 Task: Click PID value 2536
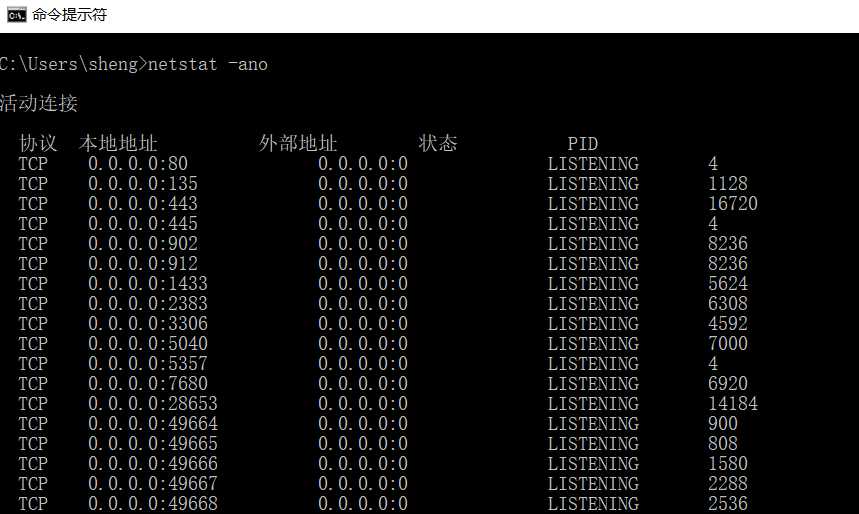(728, 504)
